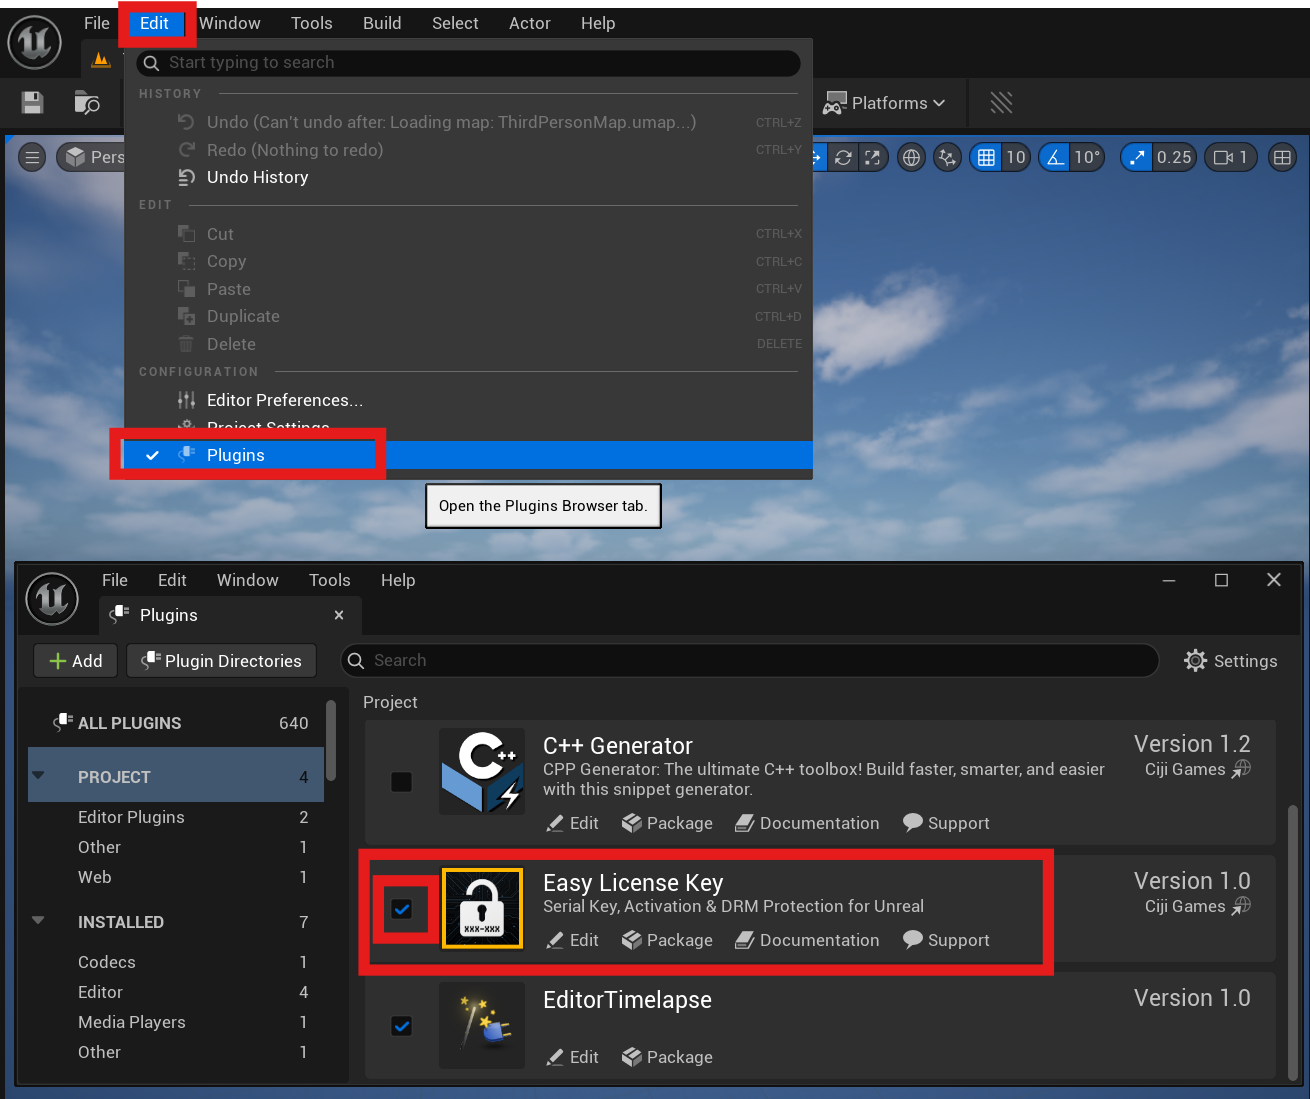Click the EditorTimelapse wand thumbnail
The image size is (1310, 1099).
pos(482,1025)
